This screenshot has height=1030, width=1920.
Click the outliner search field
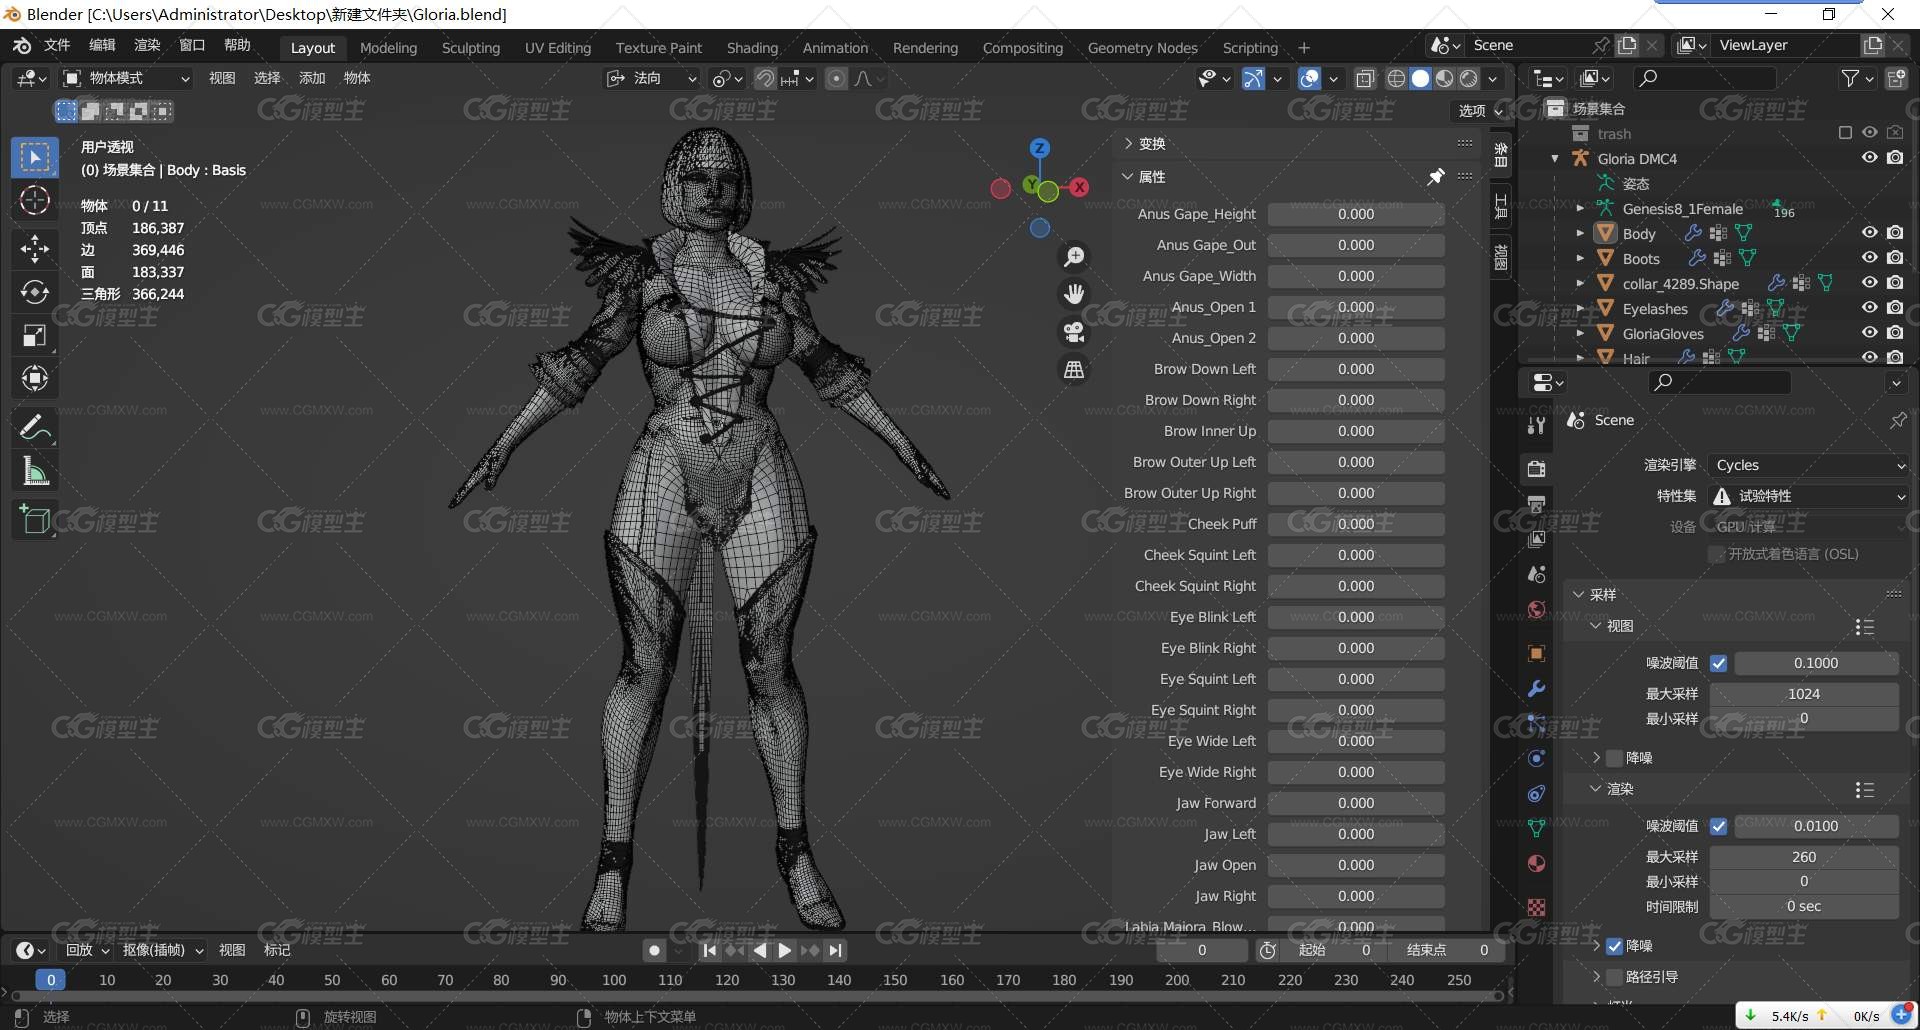1705,78
